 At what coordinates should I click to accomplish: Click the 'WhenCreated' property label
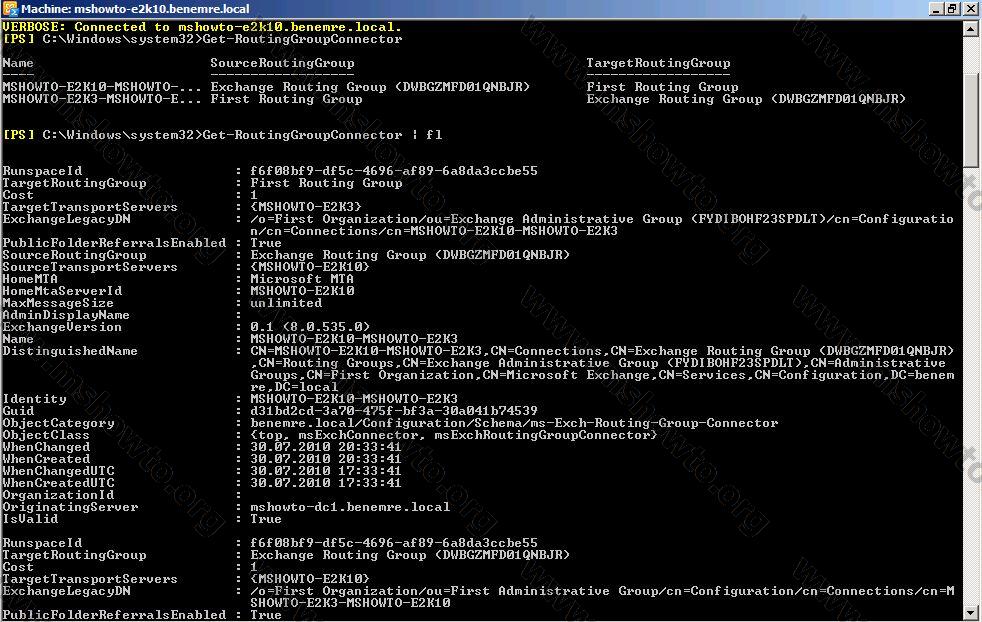[x=46, y=459]
